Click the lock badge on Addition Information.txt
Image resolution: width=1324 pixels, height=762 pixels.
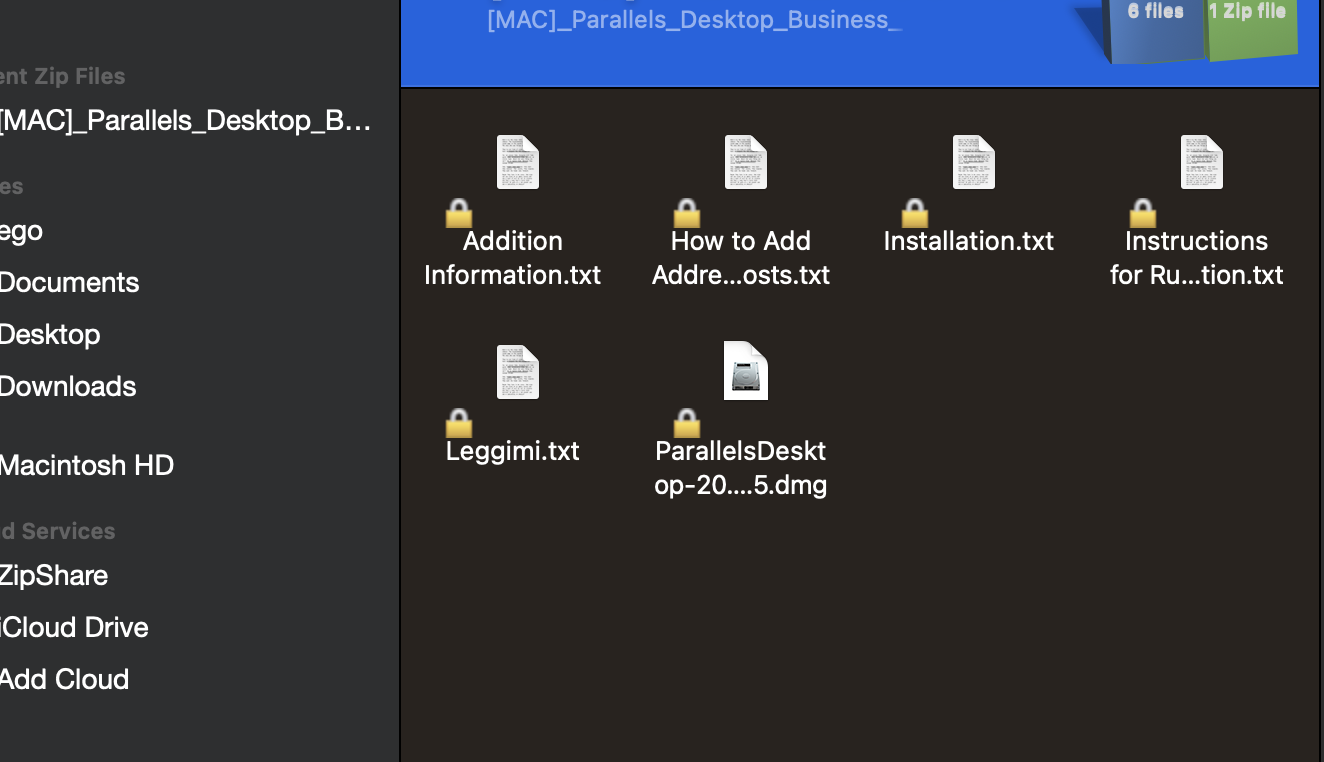tap(459, 213)
